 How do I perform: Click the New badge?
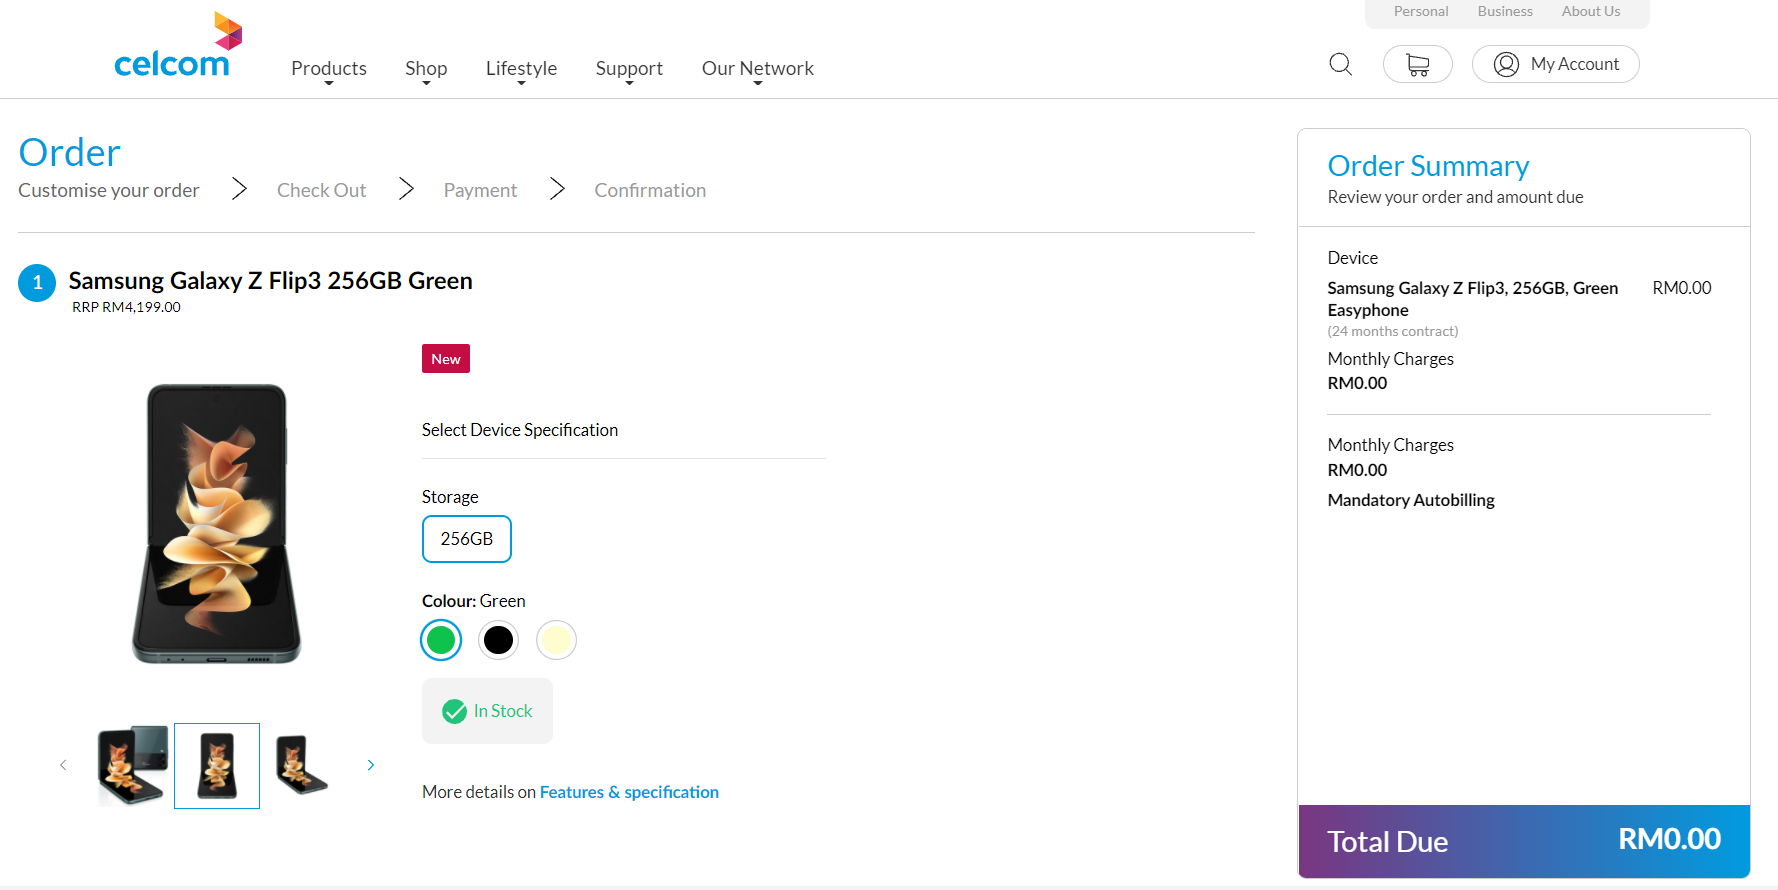point(446,359)
